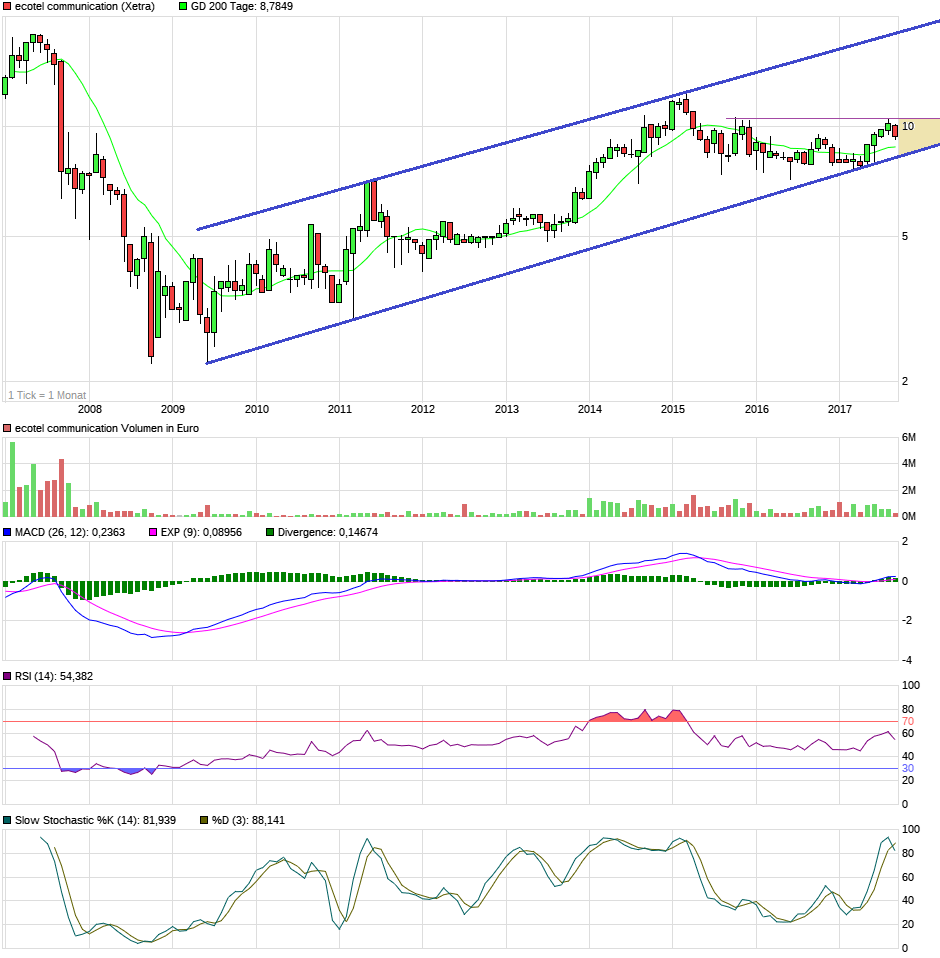Click the 2010 year label on time axis
Screen dimensions: 940x958
257,409
